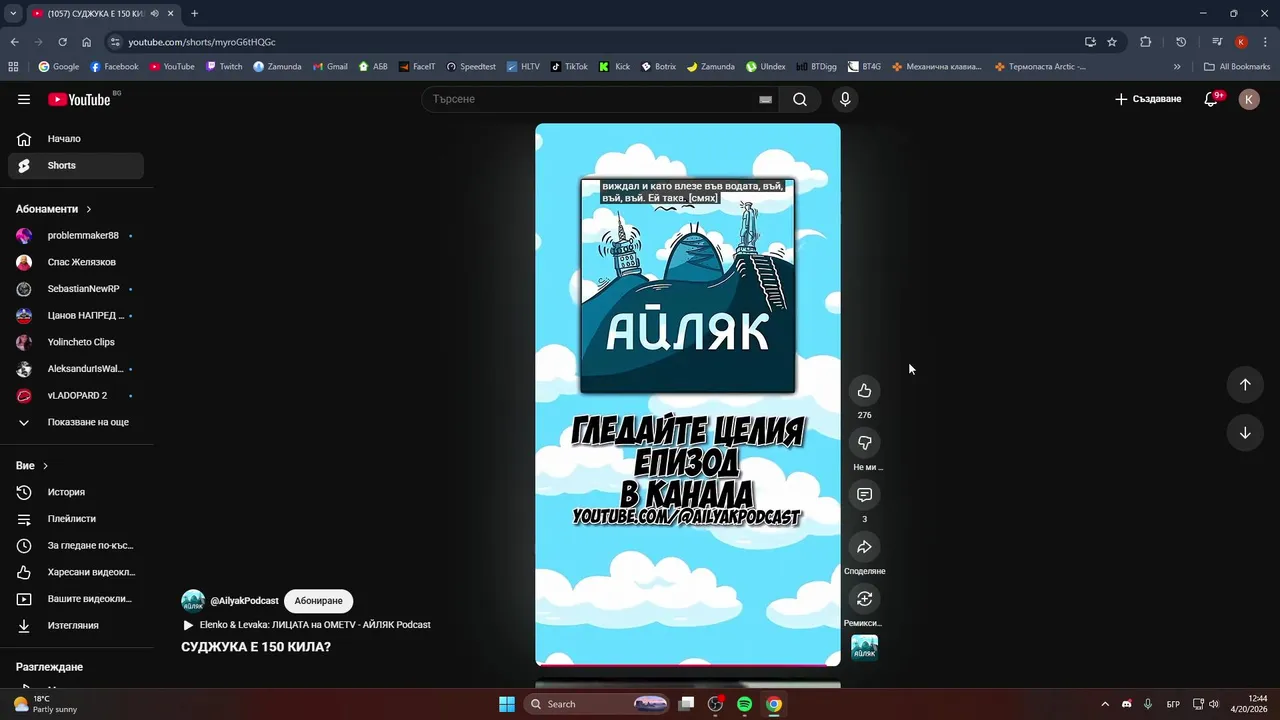Viewport: 1280px width, 720px height.
Task: Open the SebastianNewRP channel
Action: (76, 289)
